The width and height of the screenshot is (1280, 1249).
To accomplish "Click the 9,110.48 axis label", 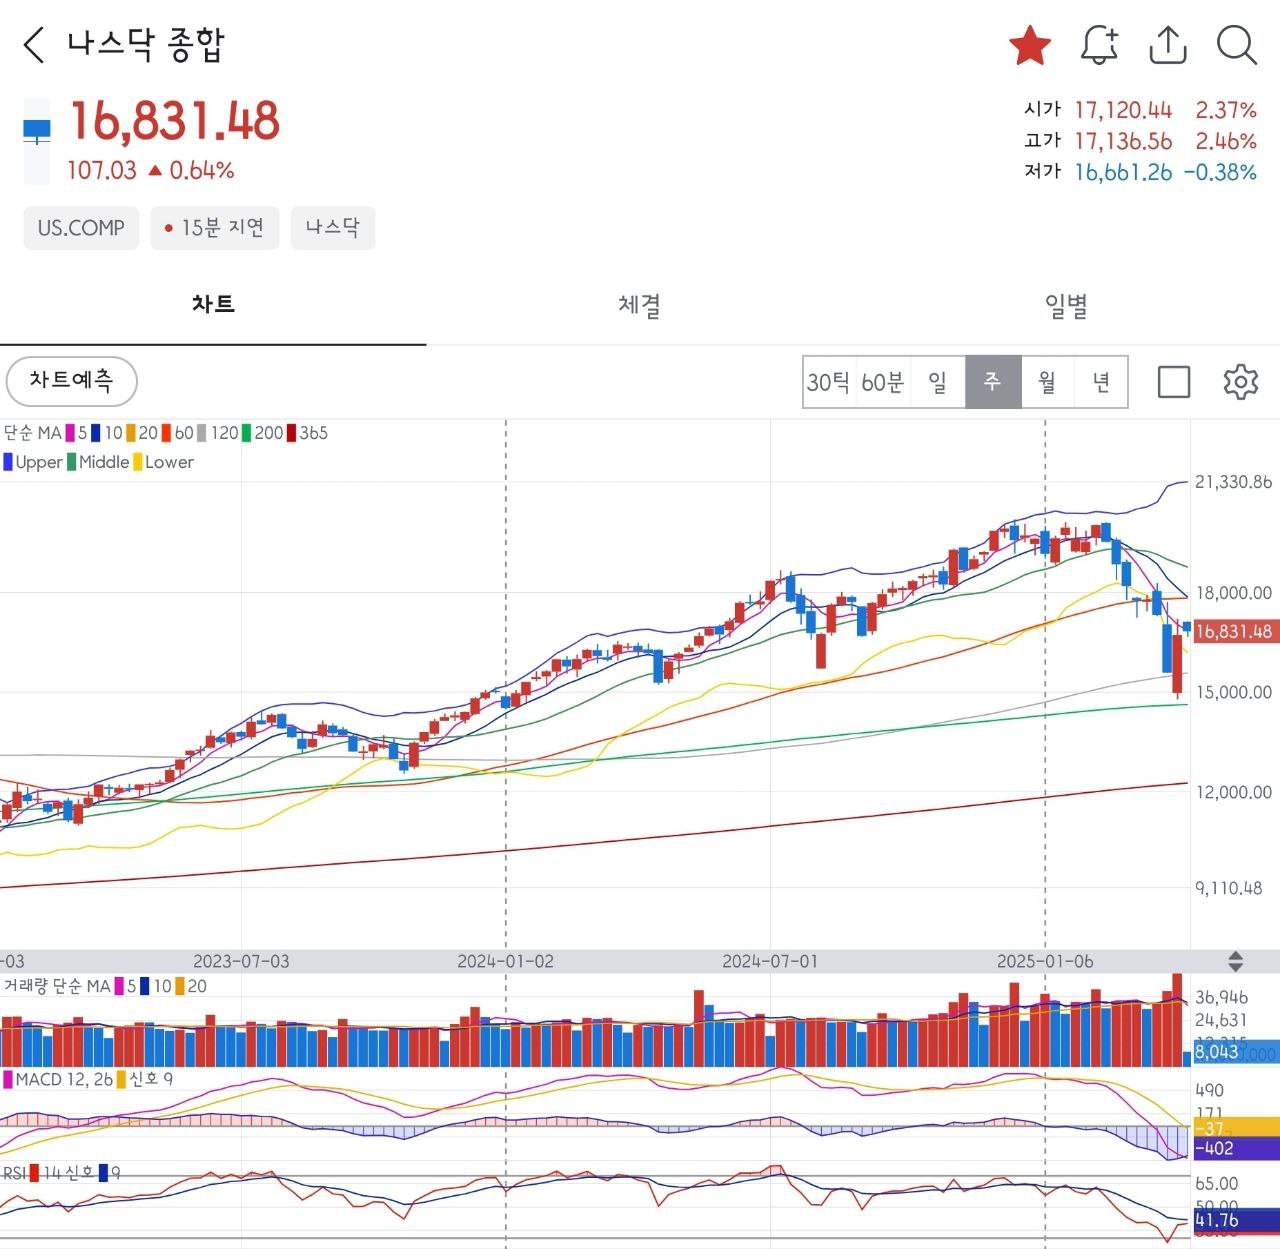I will 1229,888.
